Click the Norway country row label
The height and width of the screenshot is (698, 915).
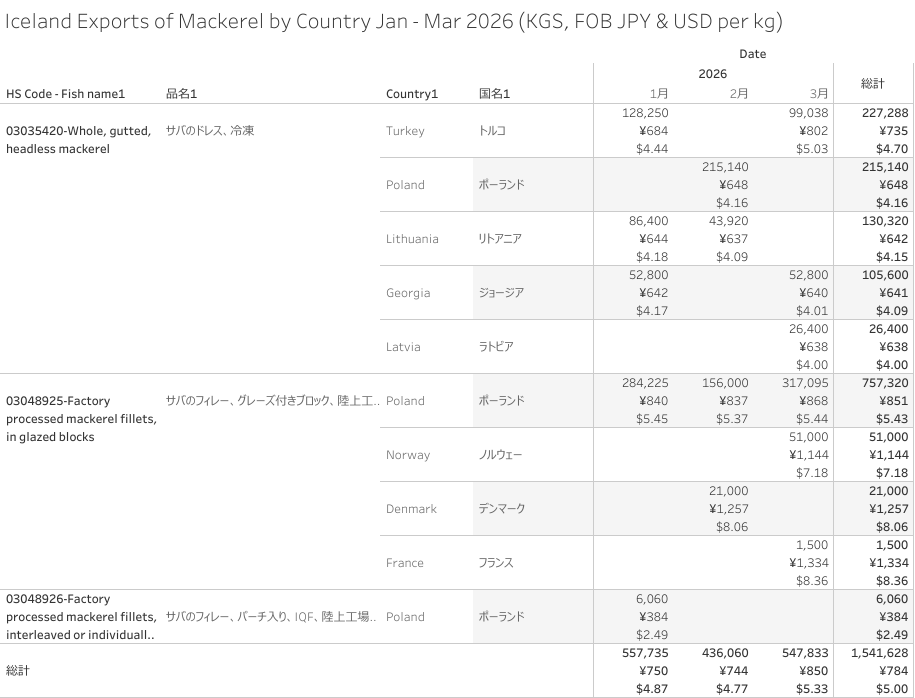click(x=408, y=455)
